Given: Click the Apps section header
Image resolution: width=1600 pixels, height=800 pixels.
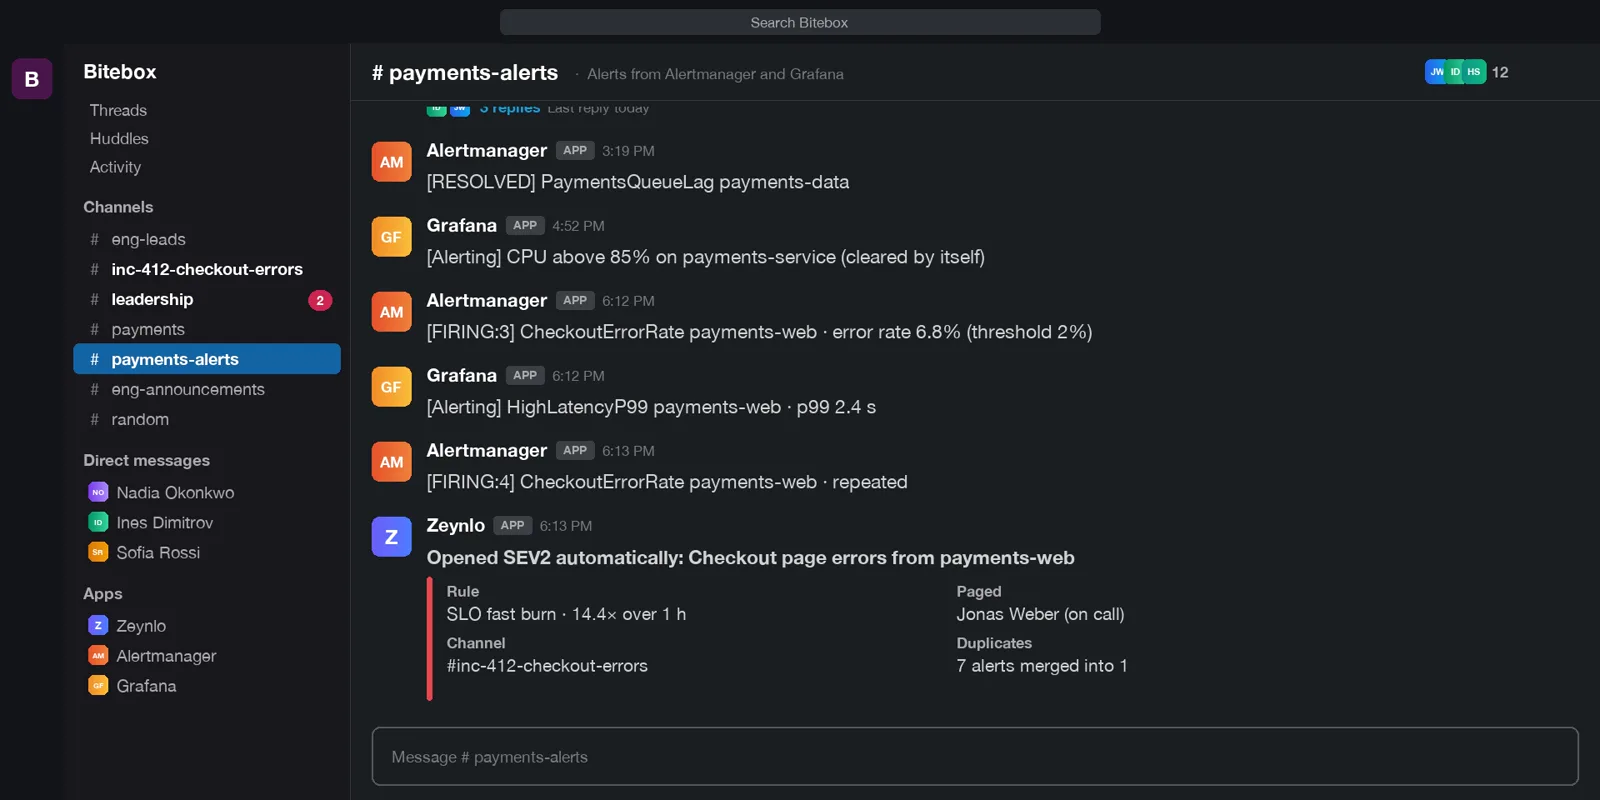Looking at the screenshot, I should coord(103,594).
